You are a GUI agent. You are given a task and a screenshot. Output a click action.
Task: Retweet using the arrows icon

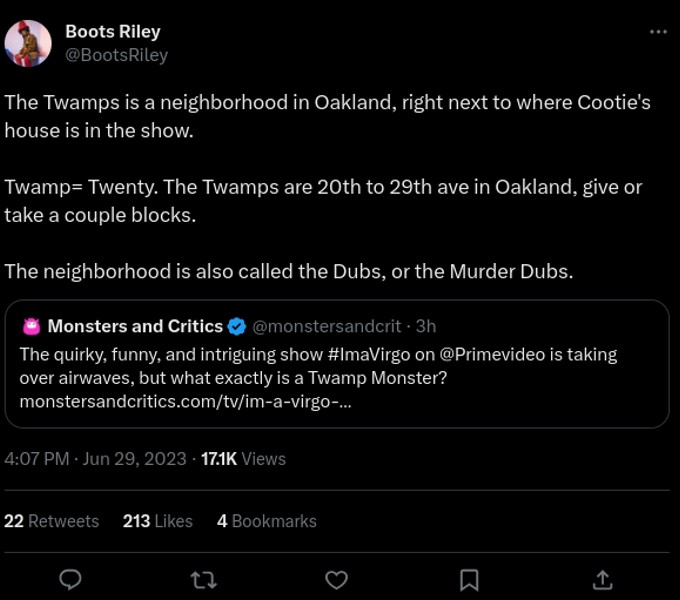coord(204,580)
